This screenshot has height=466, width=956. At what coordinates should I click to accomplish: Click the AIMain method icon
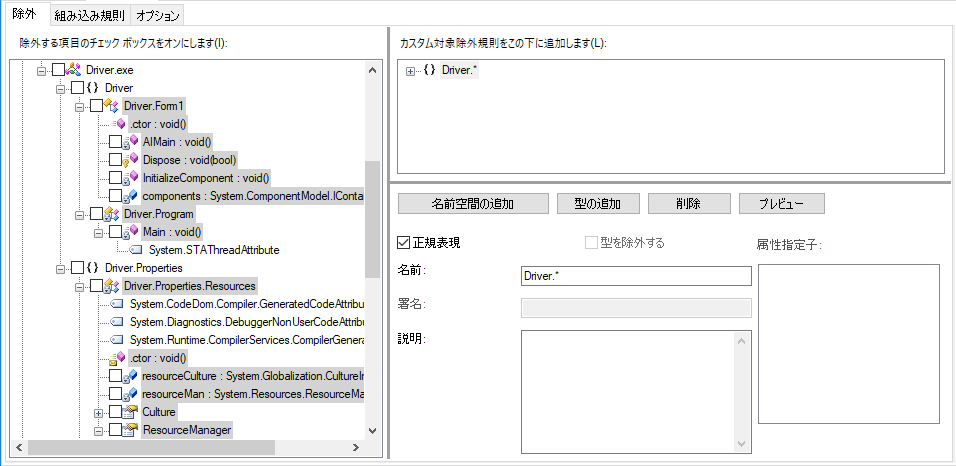[x=131, y=142]
